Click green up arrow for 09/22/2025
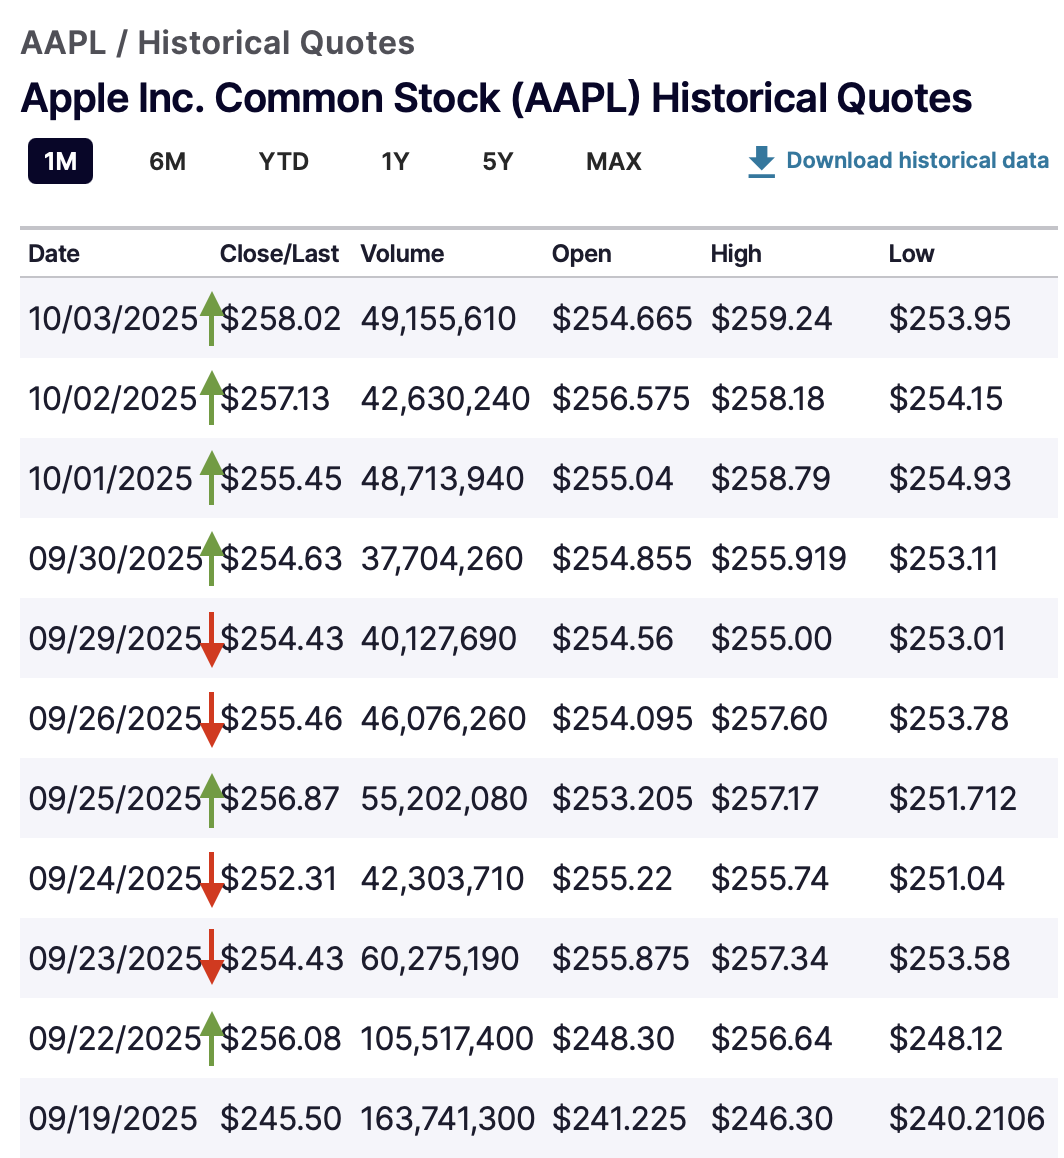1064x1158 pixels. pos(211,1038)
